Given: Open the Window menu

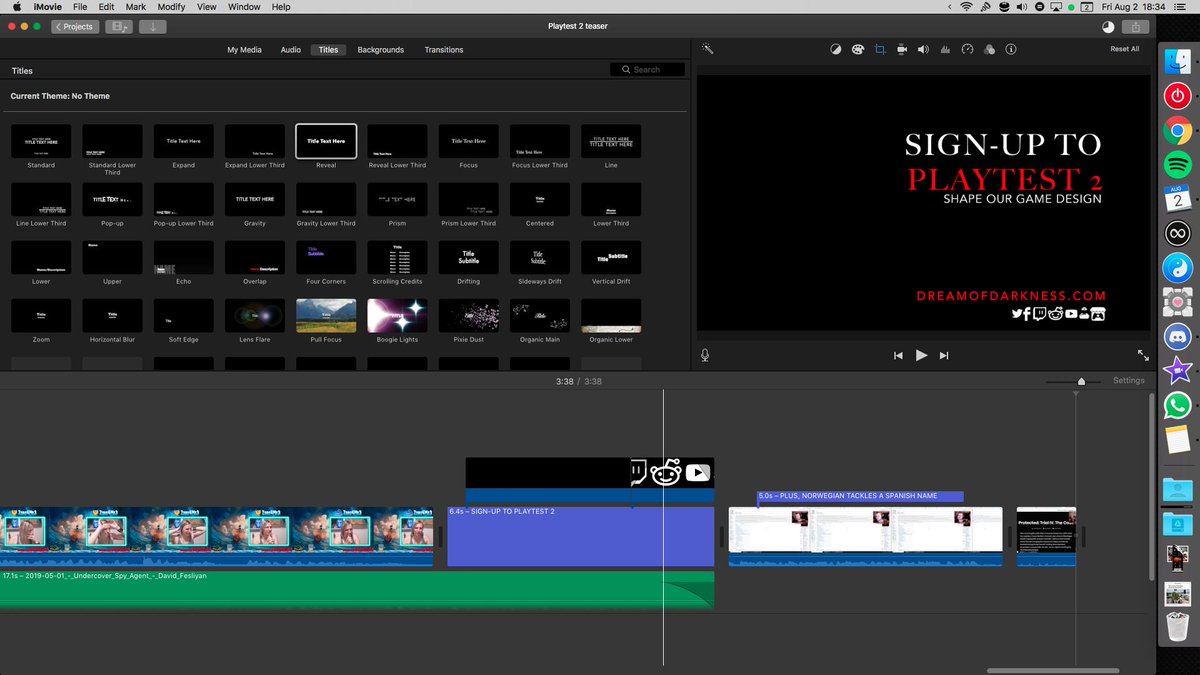Looking at the screenshot, I should tap(244, 7).
